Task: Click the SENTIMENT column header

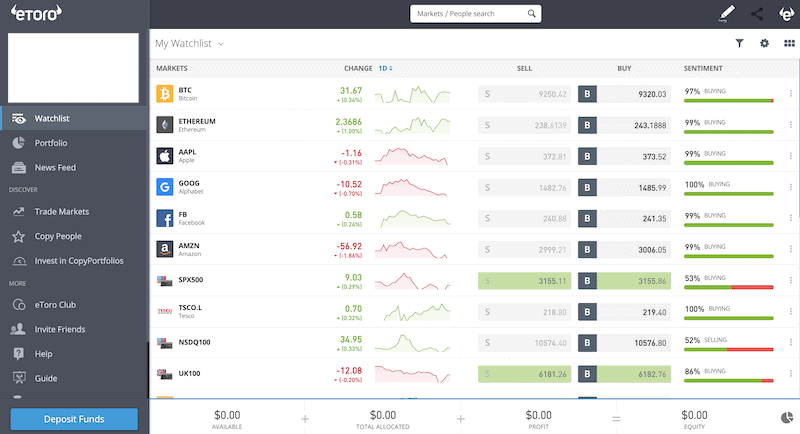Action: (x=703, y=68)
